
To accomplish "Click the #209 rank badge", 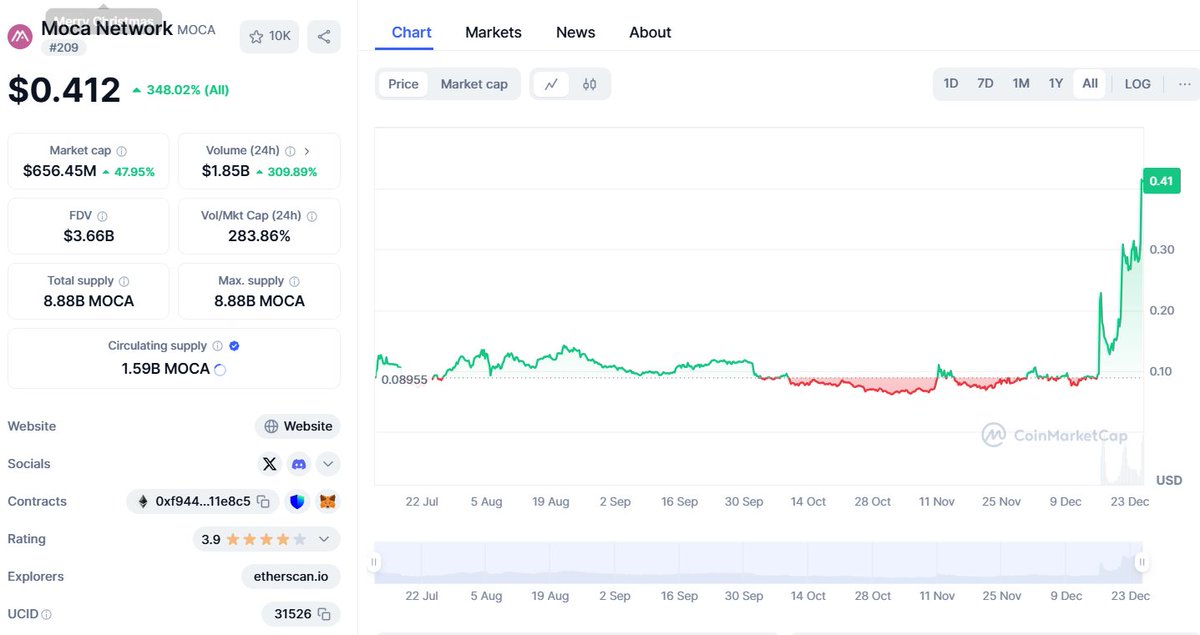I will 64,47.
